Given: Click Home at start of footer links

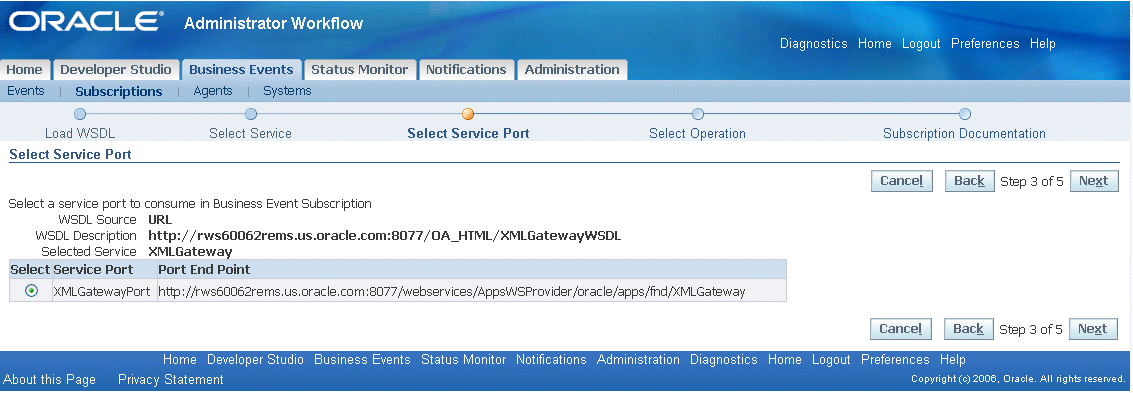Looking at the screenshot, I should [x=180, y=360].
